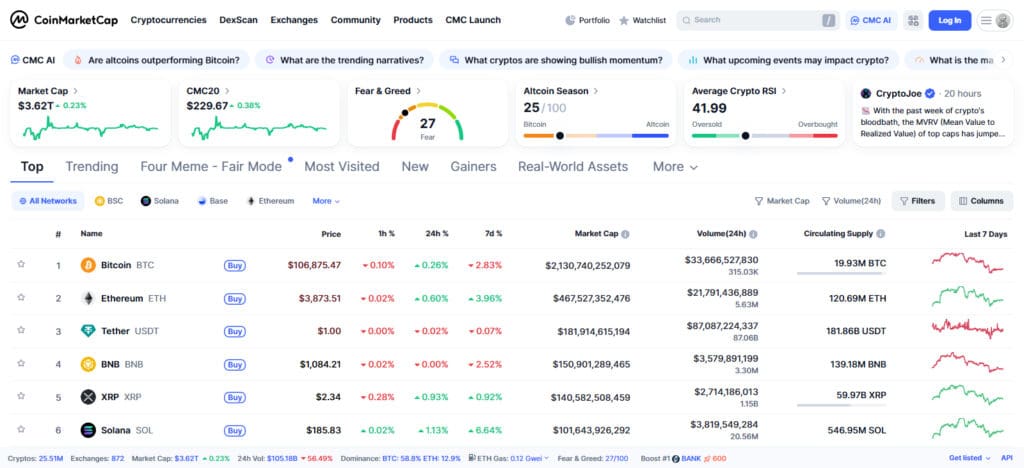Click the Ethereum coin icon in table
Viewport: 1024px width, 468px height.
[88, 299]
